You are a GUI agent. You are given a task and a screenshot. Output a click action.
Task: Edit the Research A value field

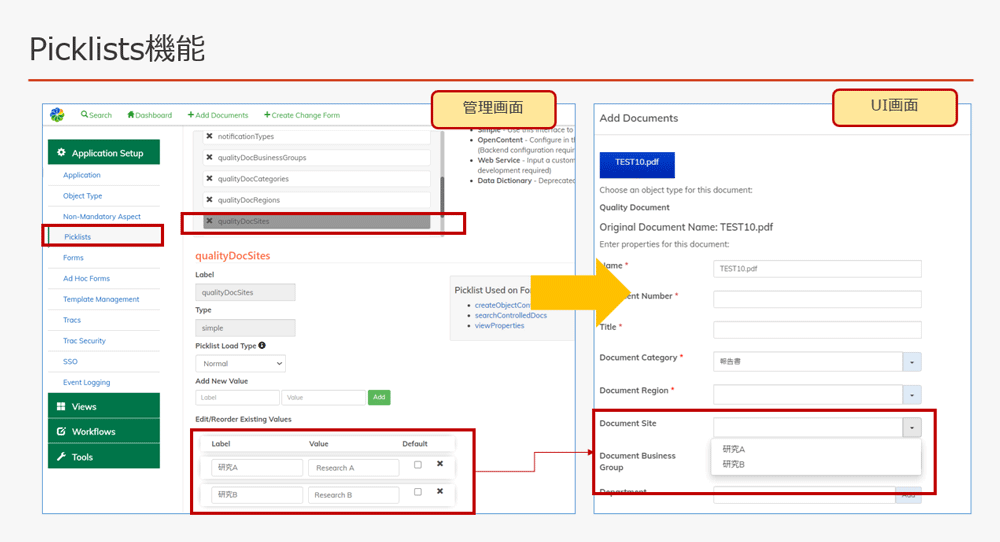[x=353, y=467]
